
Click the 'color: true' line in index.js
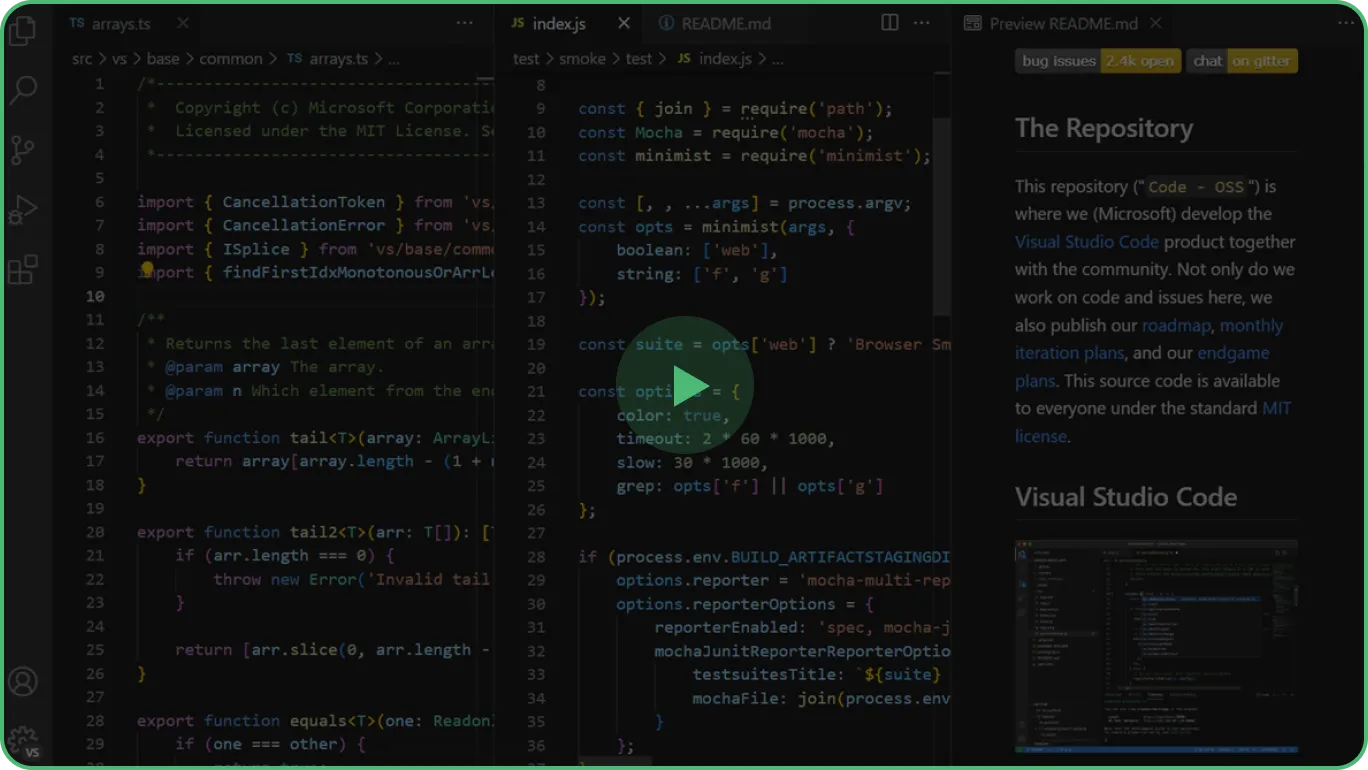tap(673, 415)
